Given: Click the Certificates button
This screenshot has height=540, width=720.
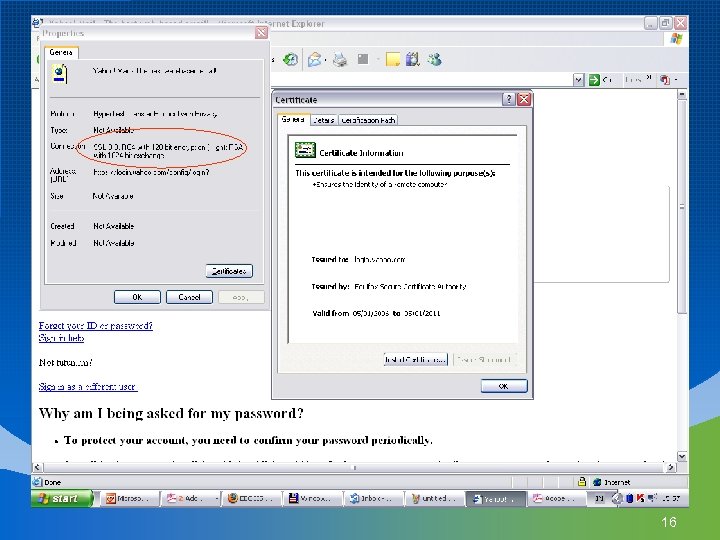Looking at the screenshot, I should tap(229, 271).
